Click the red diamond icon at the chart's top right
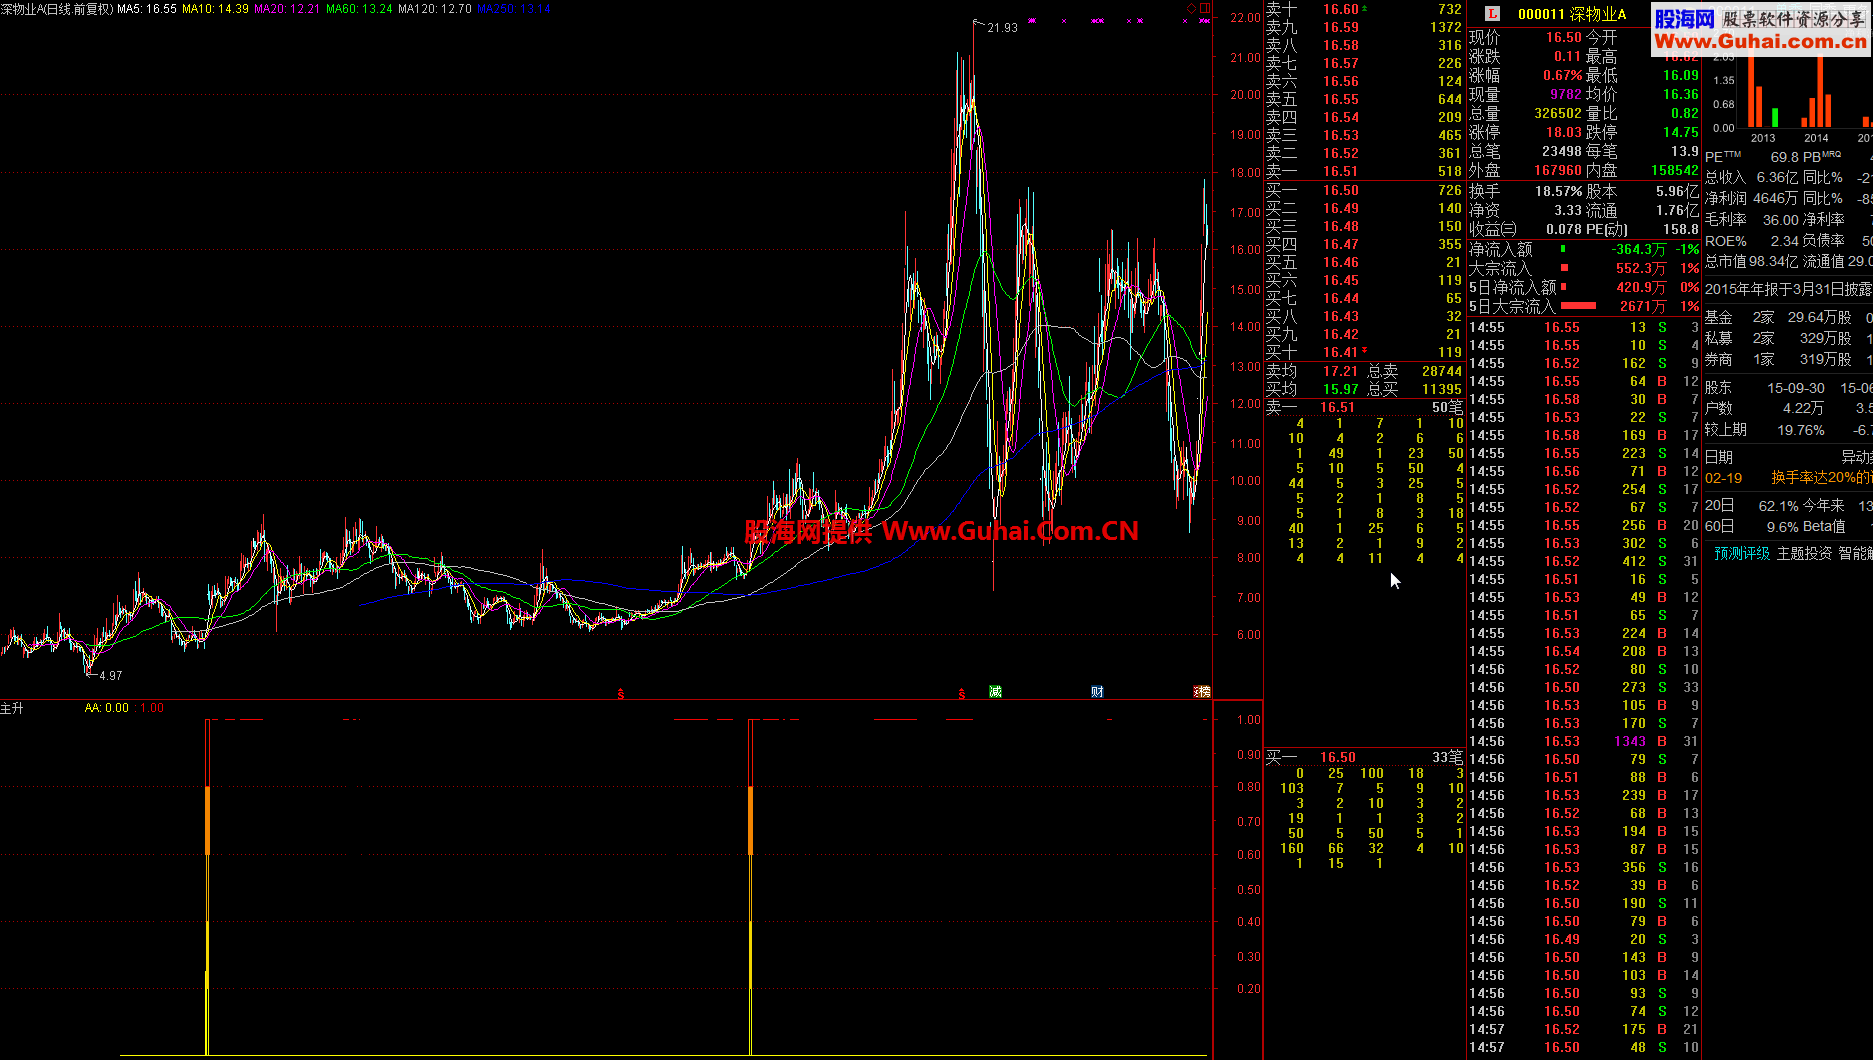Image resolution: width=1873 pixels, height=1060 pixels. point(1191,8)
